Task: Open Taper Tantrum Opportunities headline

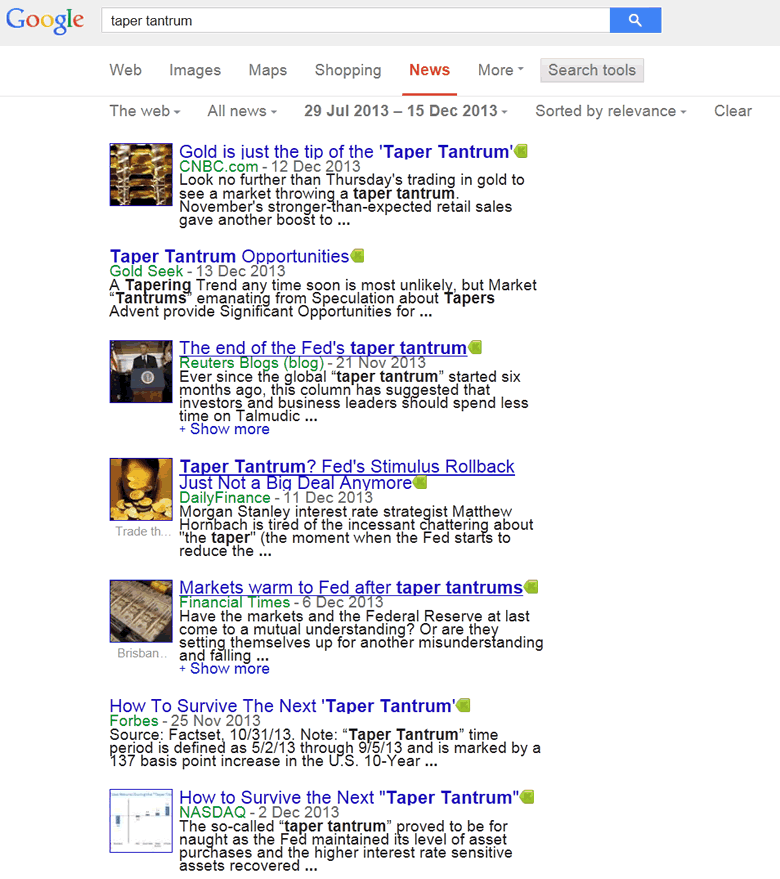Action: [229, 256]
